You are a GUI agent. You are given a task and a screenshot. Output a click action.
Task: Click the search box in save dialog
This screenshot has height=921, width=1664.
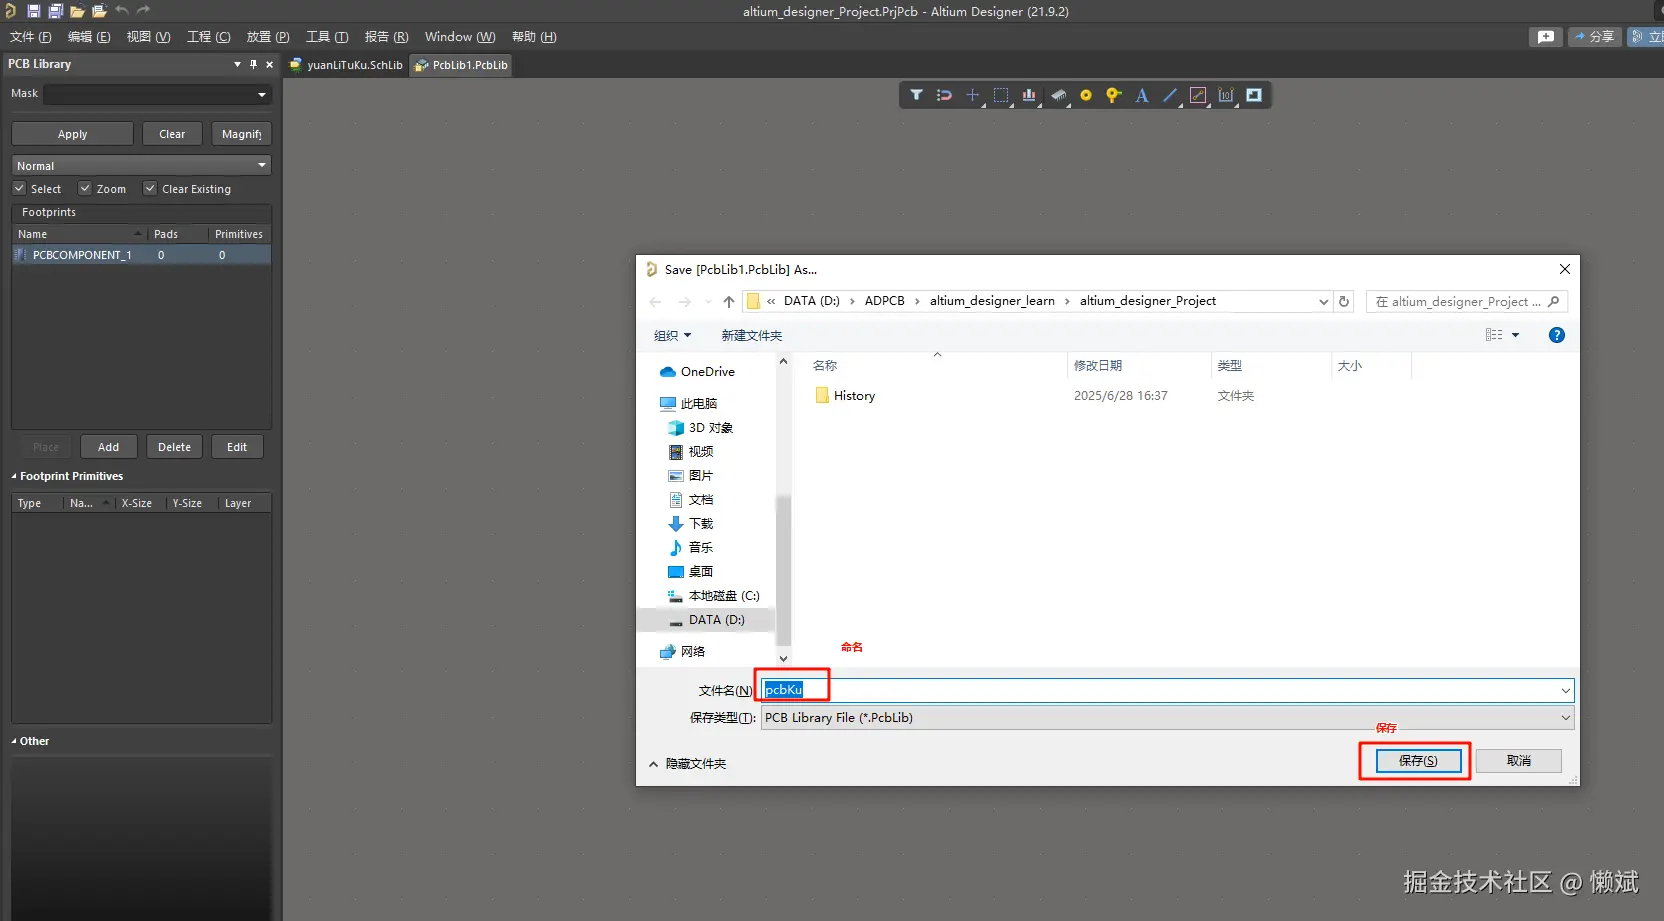(1466, 301)
